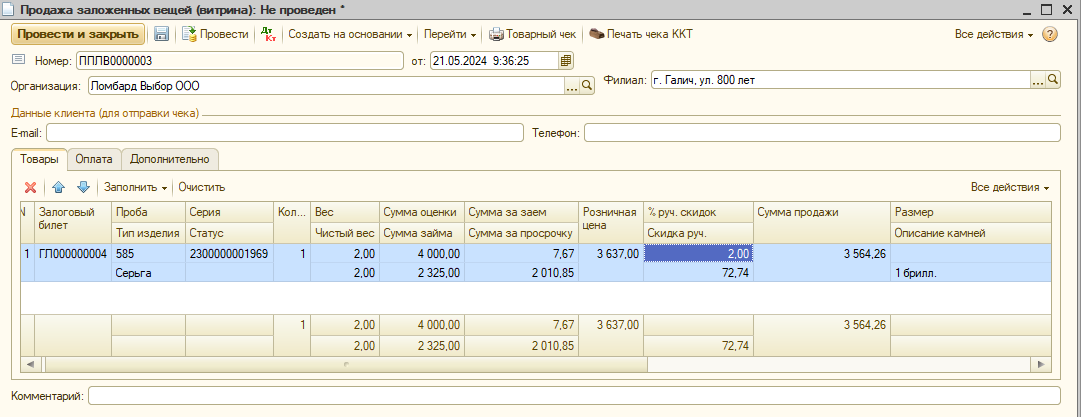Open table Все действия menu
The width and height of the screenshot is (1081, 417).
[1009, 187]
